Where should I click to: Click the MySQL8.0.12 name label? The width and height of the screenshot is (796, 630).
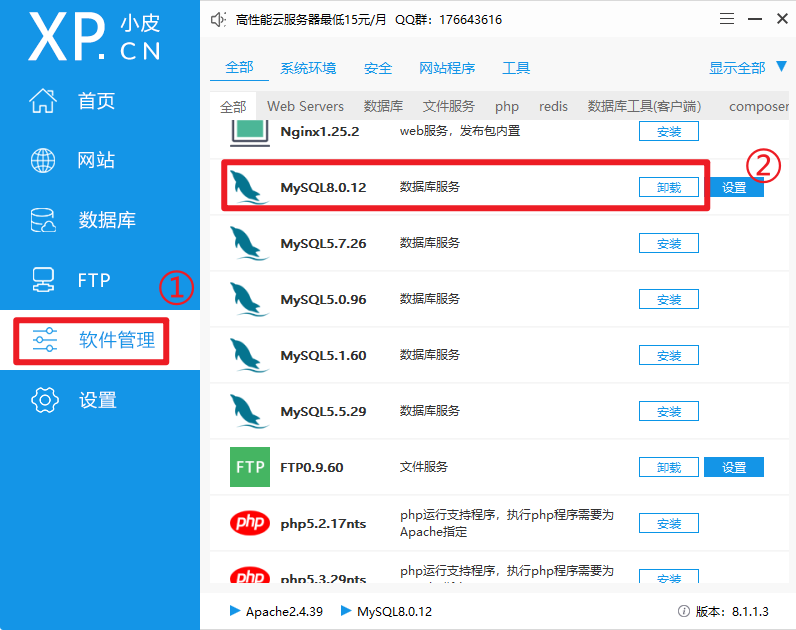[323, 187]
